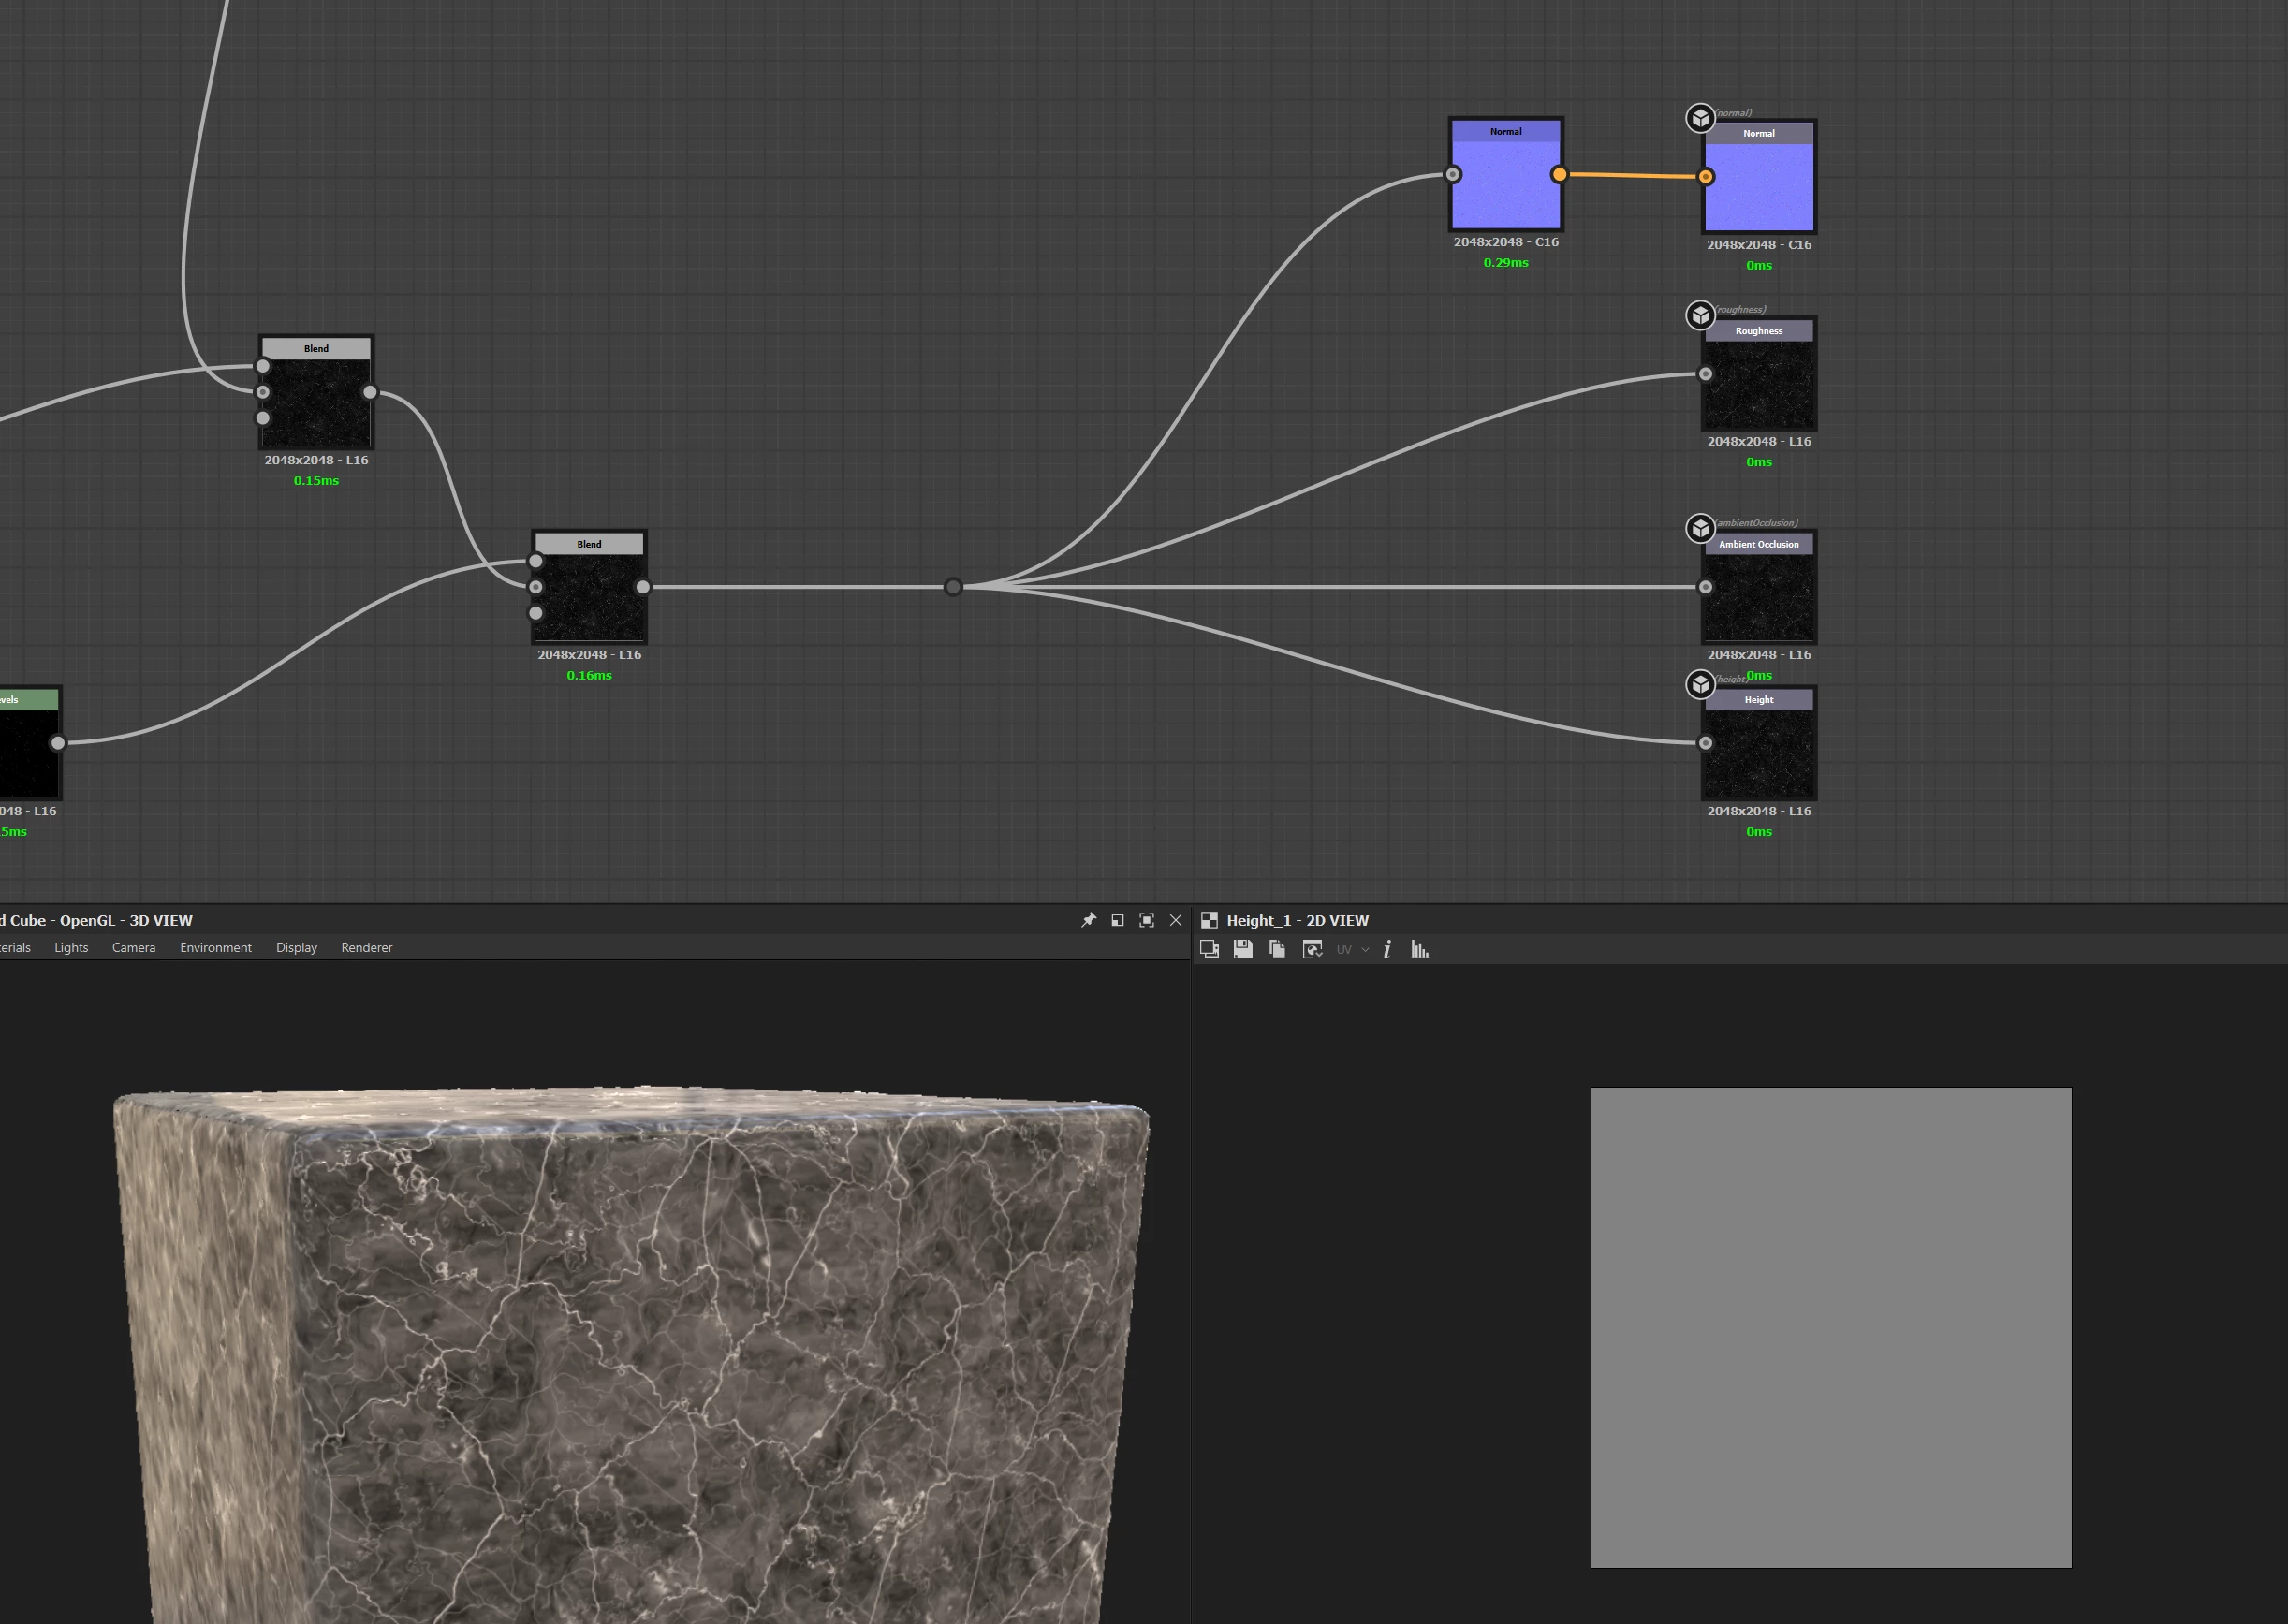This screenshot has height=1624, width=2288.
Task: Click the copy to clipboard icon in 2D view
Action: [x=1277, y=949]
